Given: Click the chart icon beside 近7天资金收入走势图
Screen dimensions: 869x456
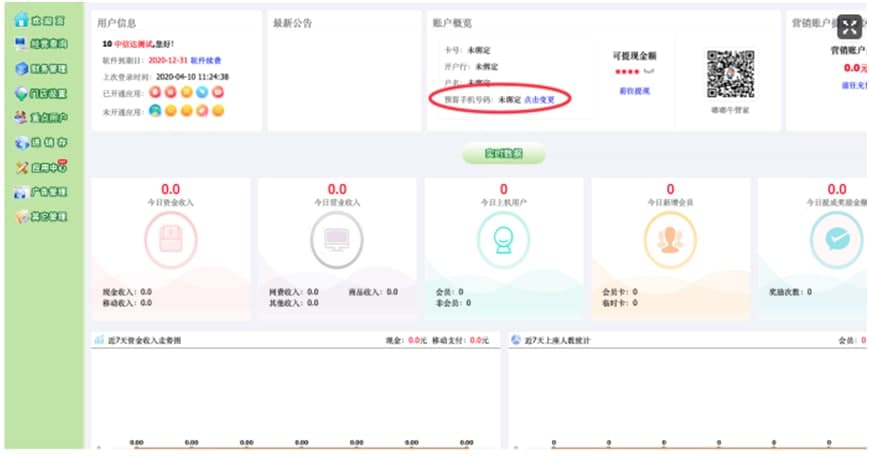Looking at the screenshot, I should coord(99,340).
